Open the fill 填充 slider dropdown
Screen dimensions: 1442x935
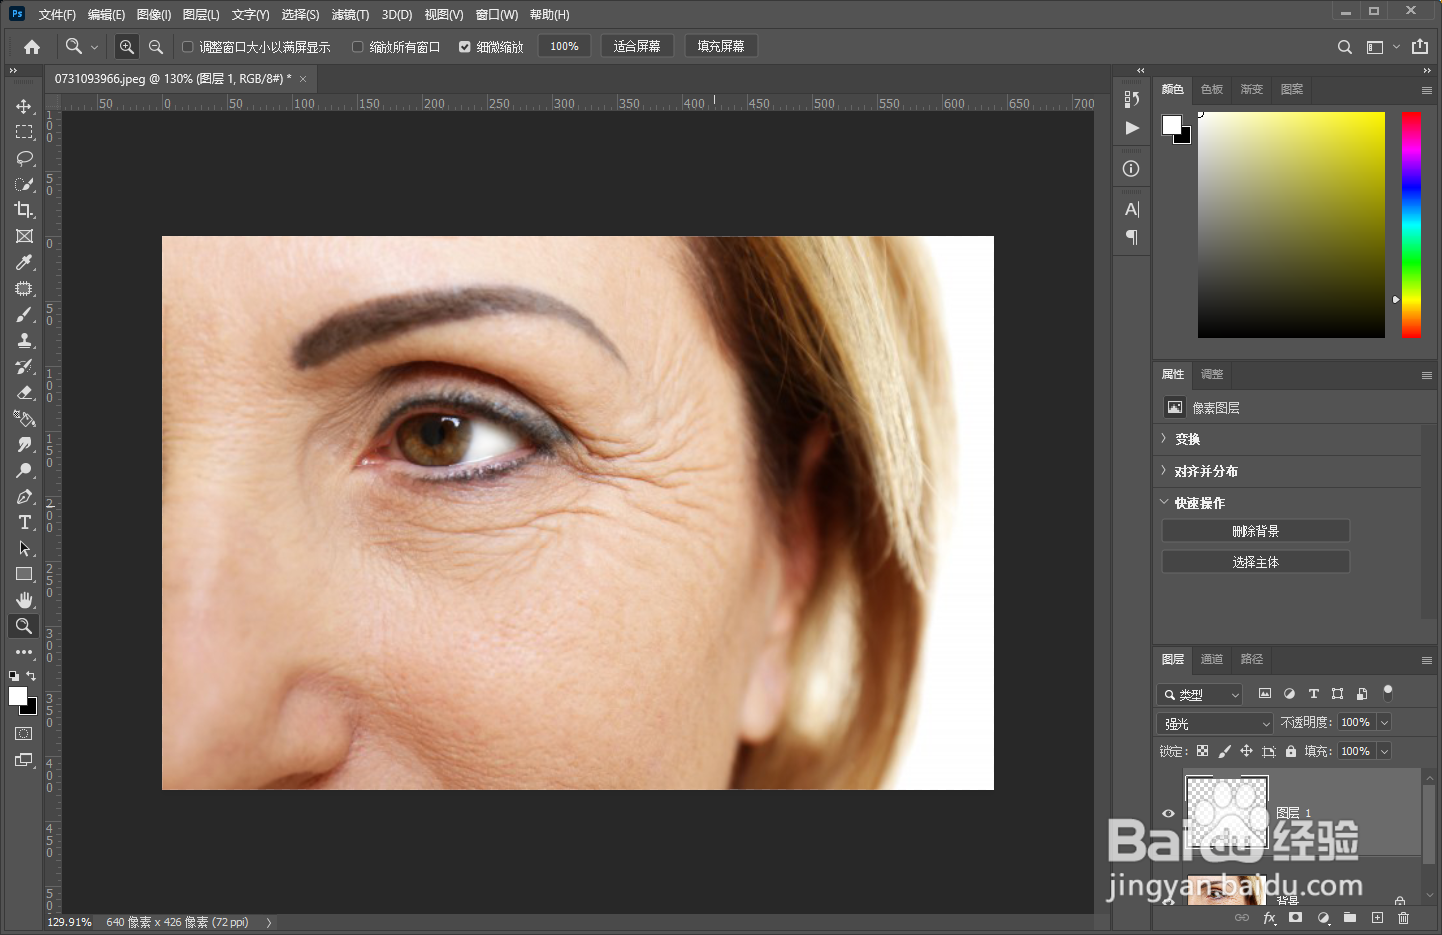1385,751
